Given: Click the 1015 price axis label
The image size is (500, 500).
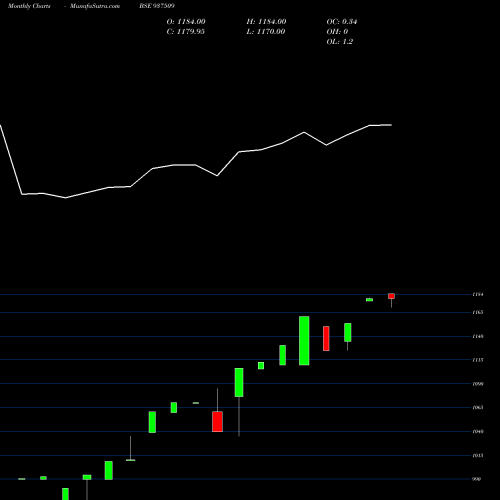Looking at the screenshot, I should (x=478, y=455).
